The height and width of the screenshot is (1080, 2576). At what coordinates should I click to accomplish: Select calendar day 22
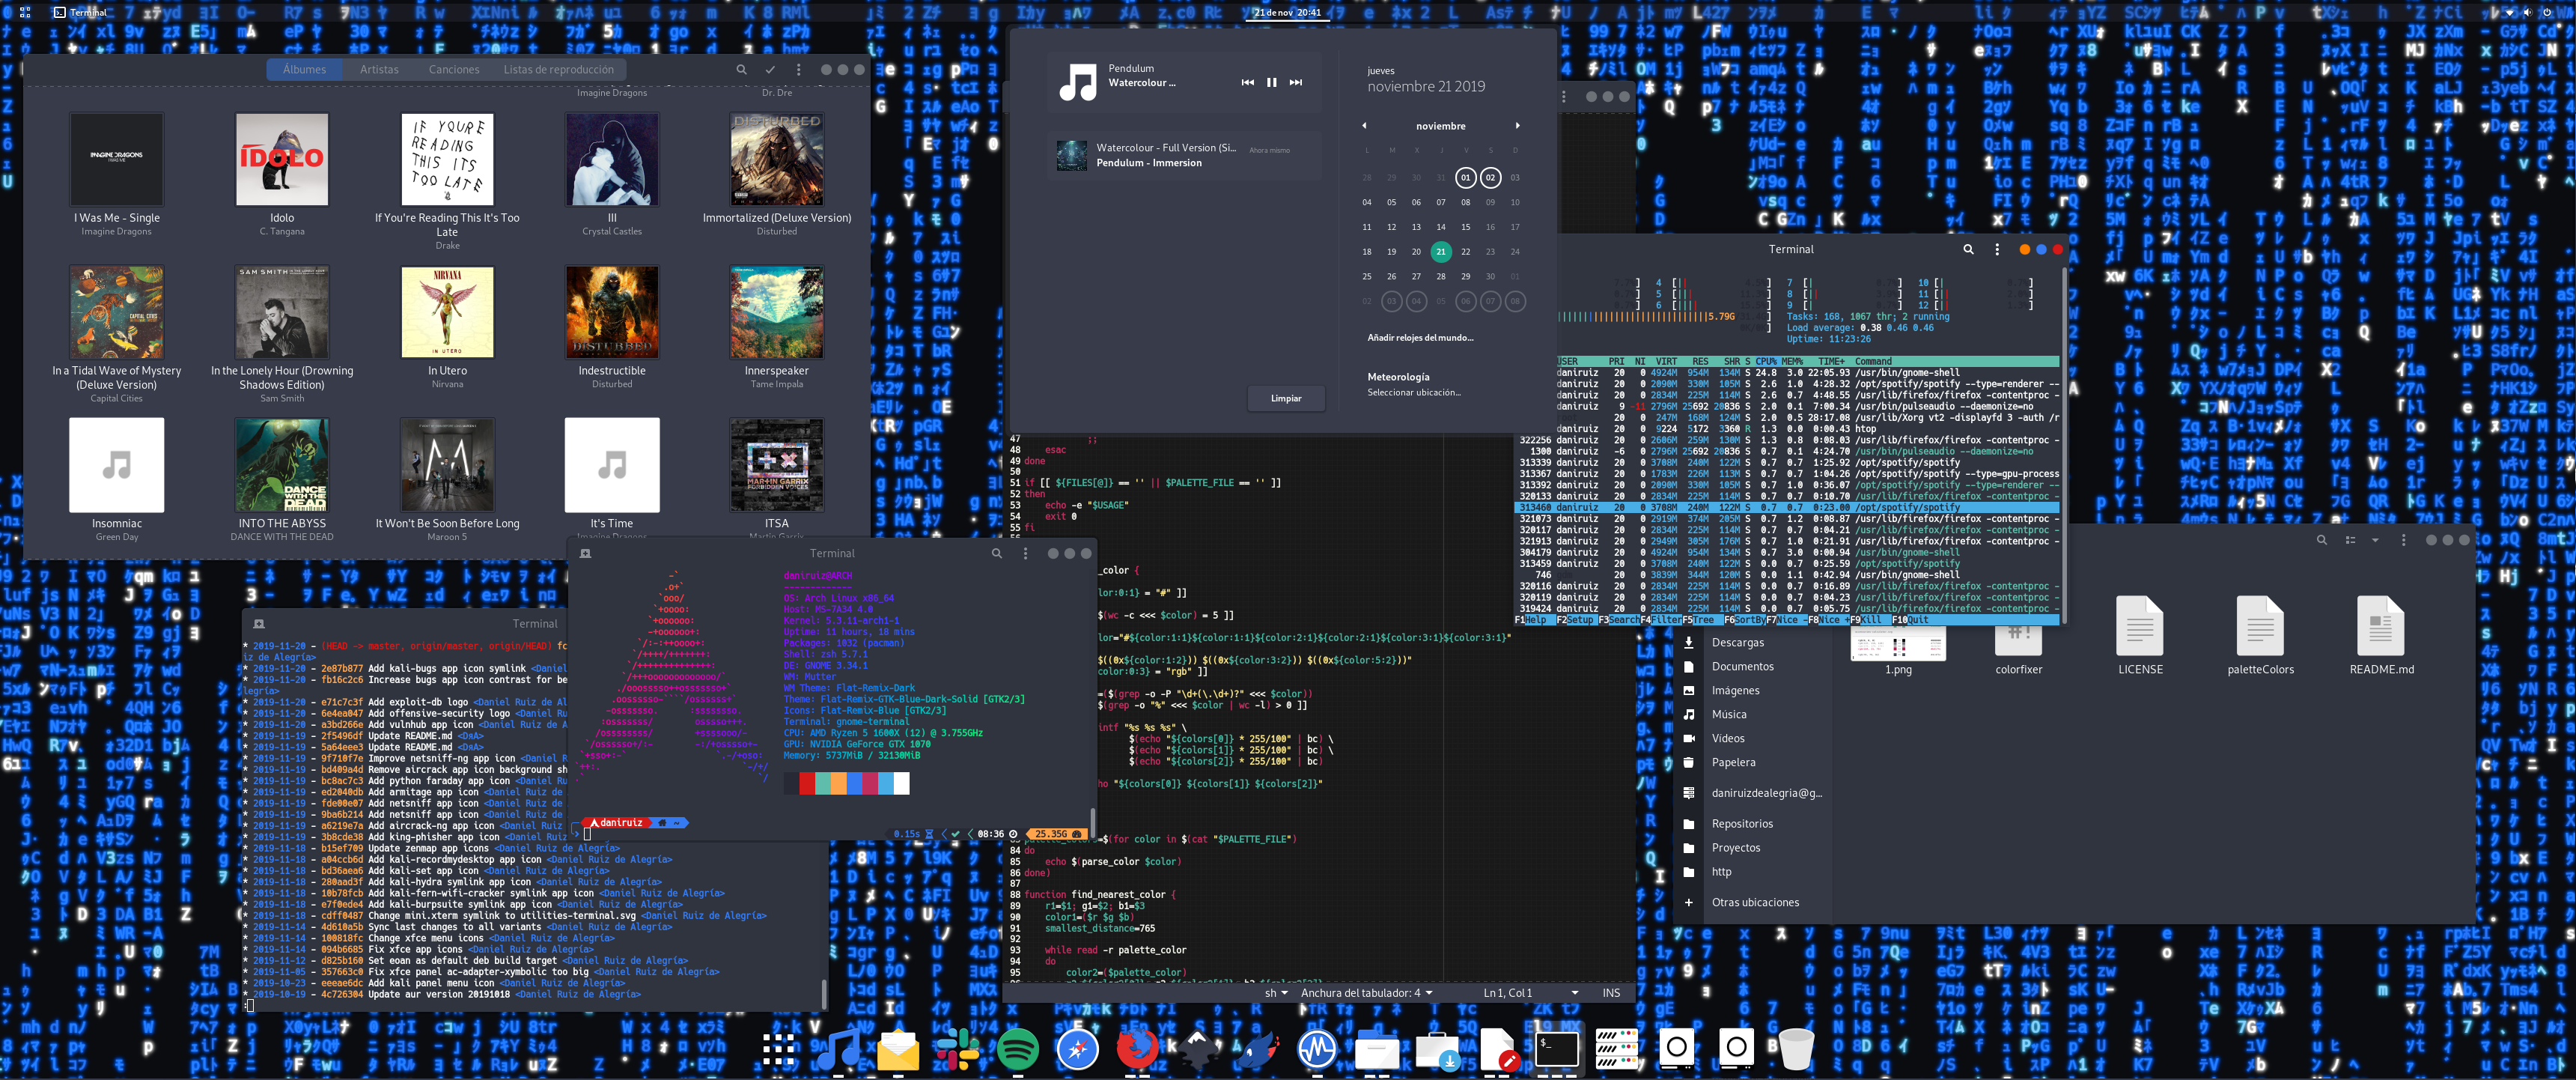pyautogui.click(x=1465, y=251)
